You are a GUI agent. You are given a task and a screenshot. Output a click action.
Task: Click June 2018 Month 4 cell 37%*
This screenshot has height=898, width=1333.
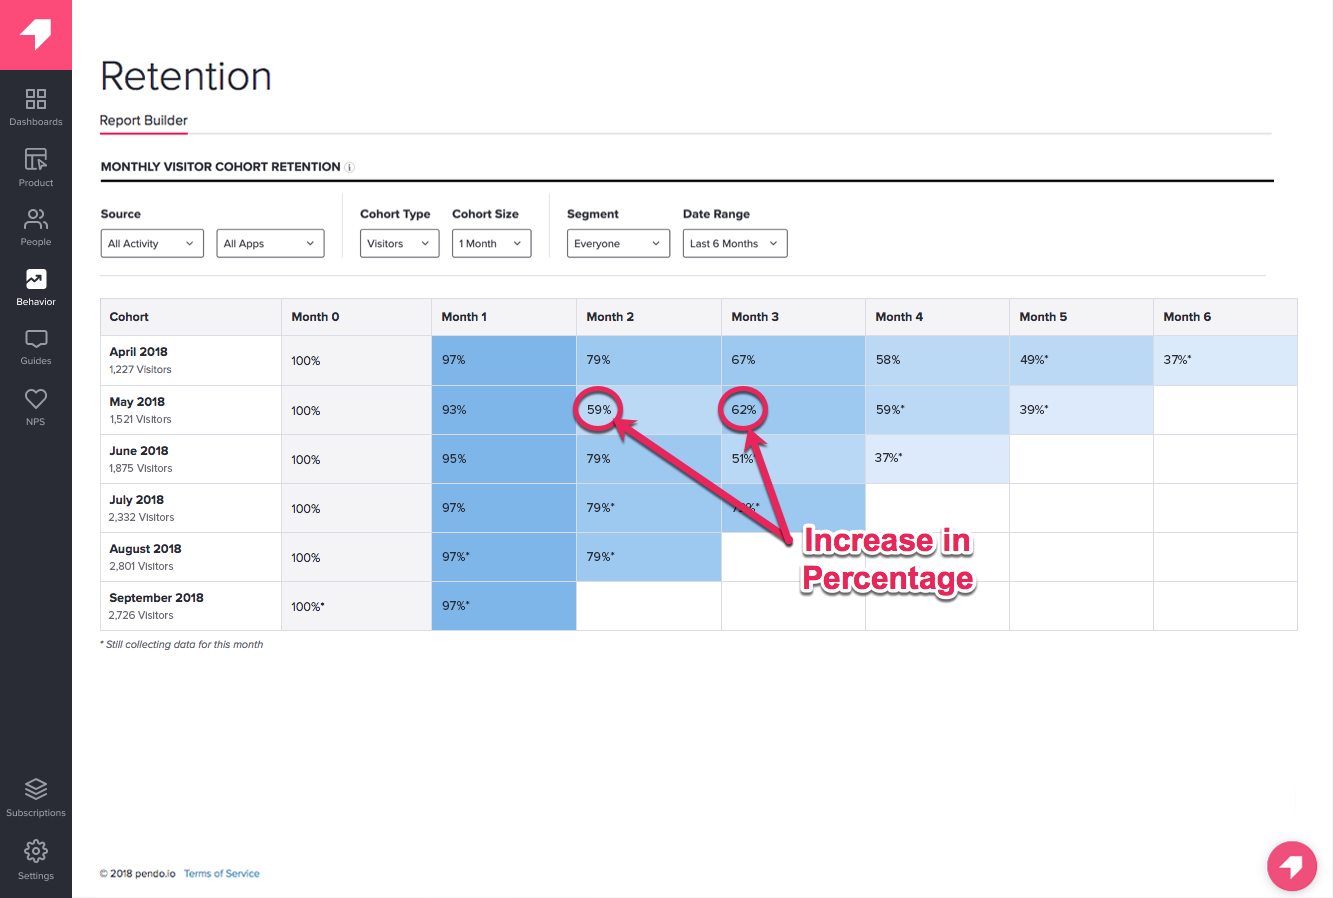pos(937,459)
